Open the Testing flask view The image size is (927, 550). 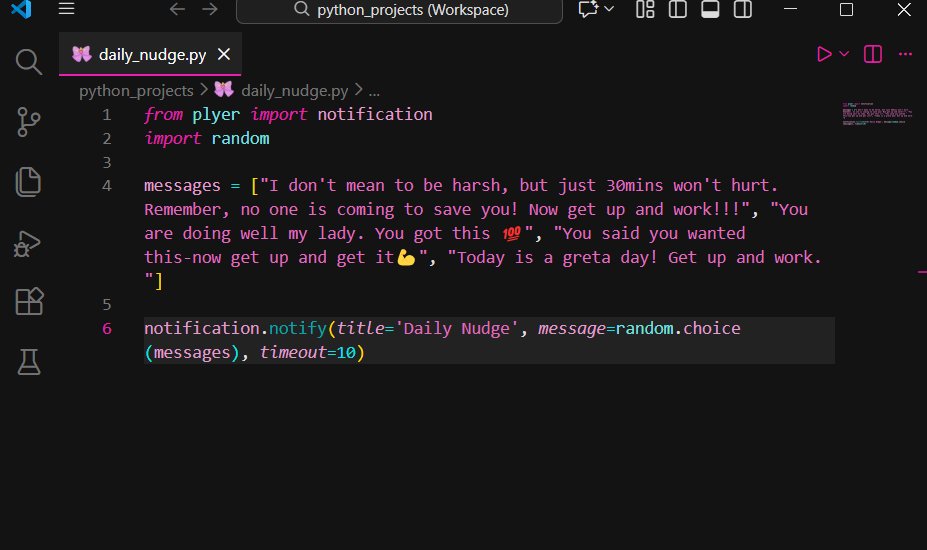[28, 361]
